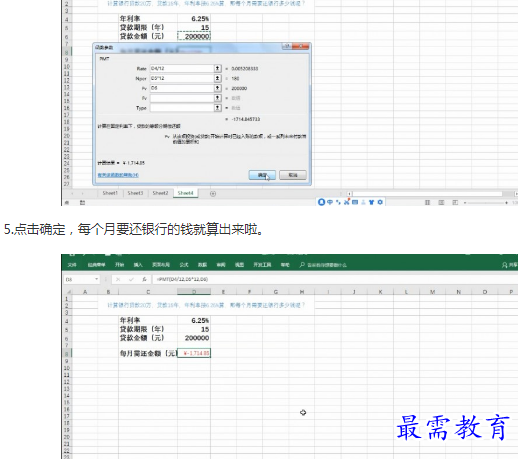Open the 文件 File menu
The width and height of the screenshot is (518, 459).
[x=72, y=265]
